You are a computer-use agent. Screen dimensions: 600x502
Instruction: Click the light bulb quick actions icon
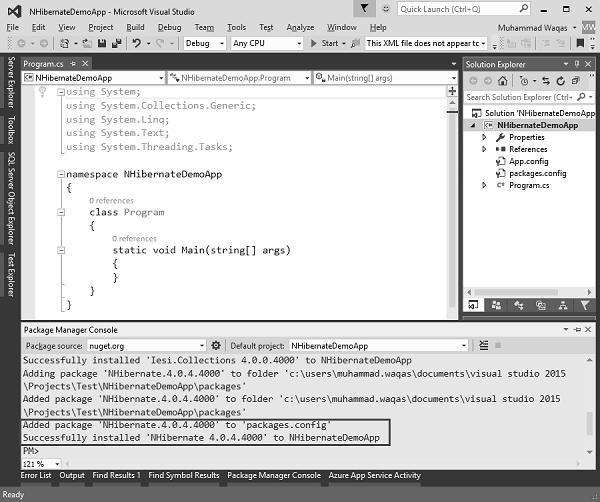tap(42, 92)
